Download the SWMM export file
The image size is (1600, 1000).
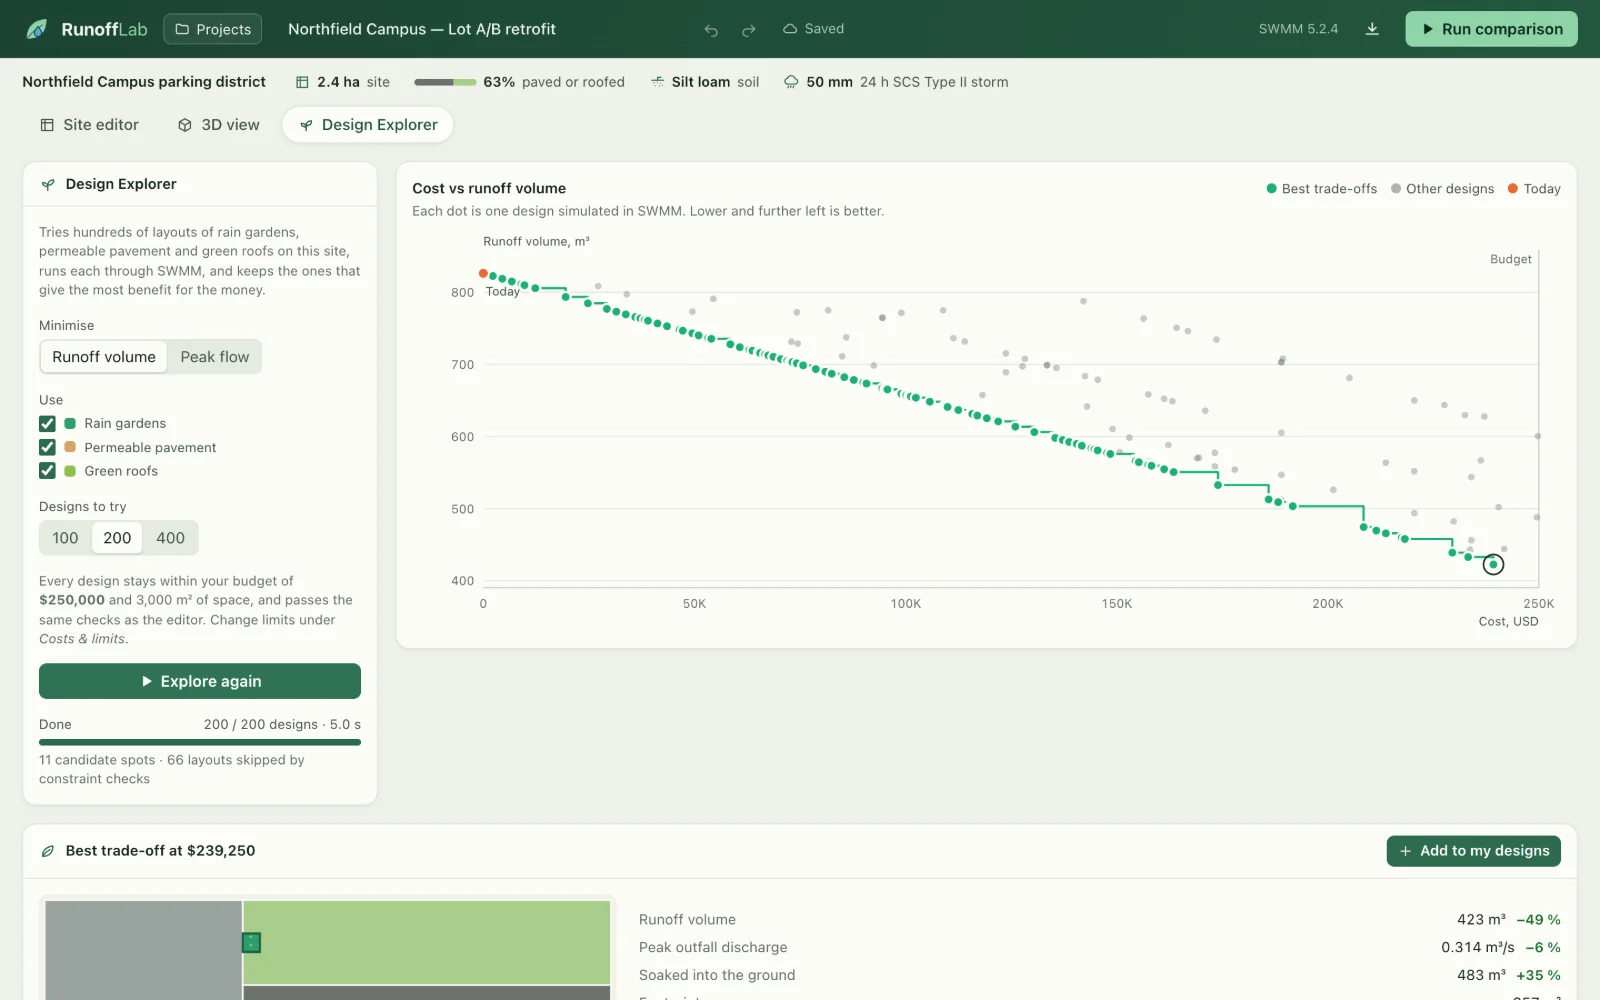click(1372, 29)
